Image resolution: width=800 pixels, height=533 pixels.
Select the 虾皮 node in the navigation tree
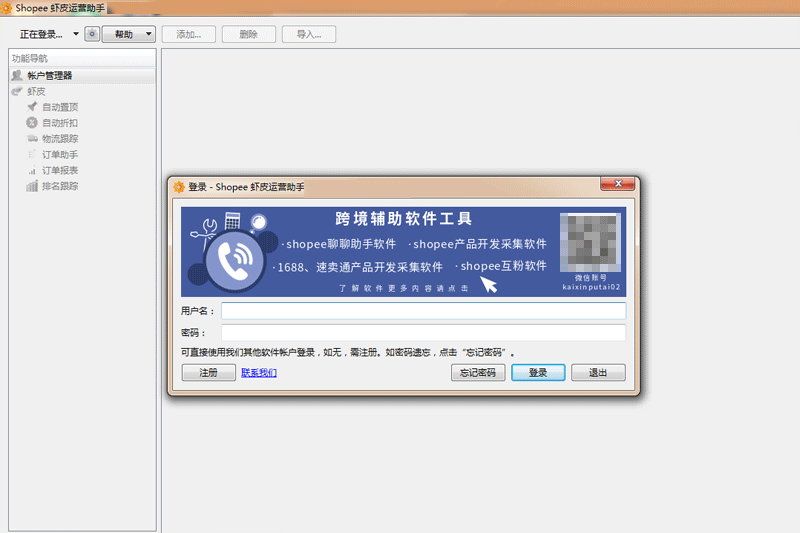tap(36, 91)
